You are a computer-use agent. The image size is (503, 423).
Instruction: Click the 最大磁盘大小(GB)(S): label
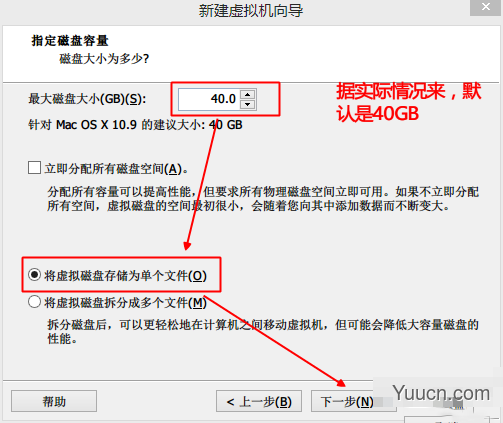click(x=87, y=99)
